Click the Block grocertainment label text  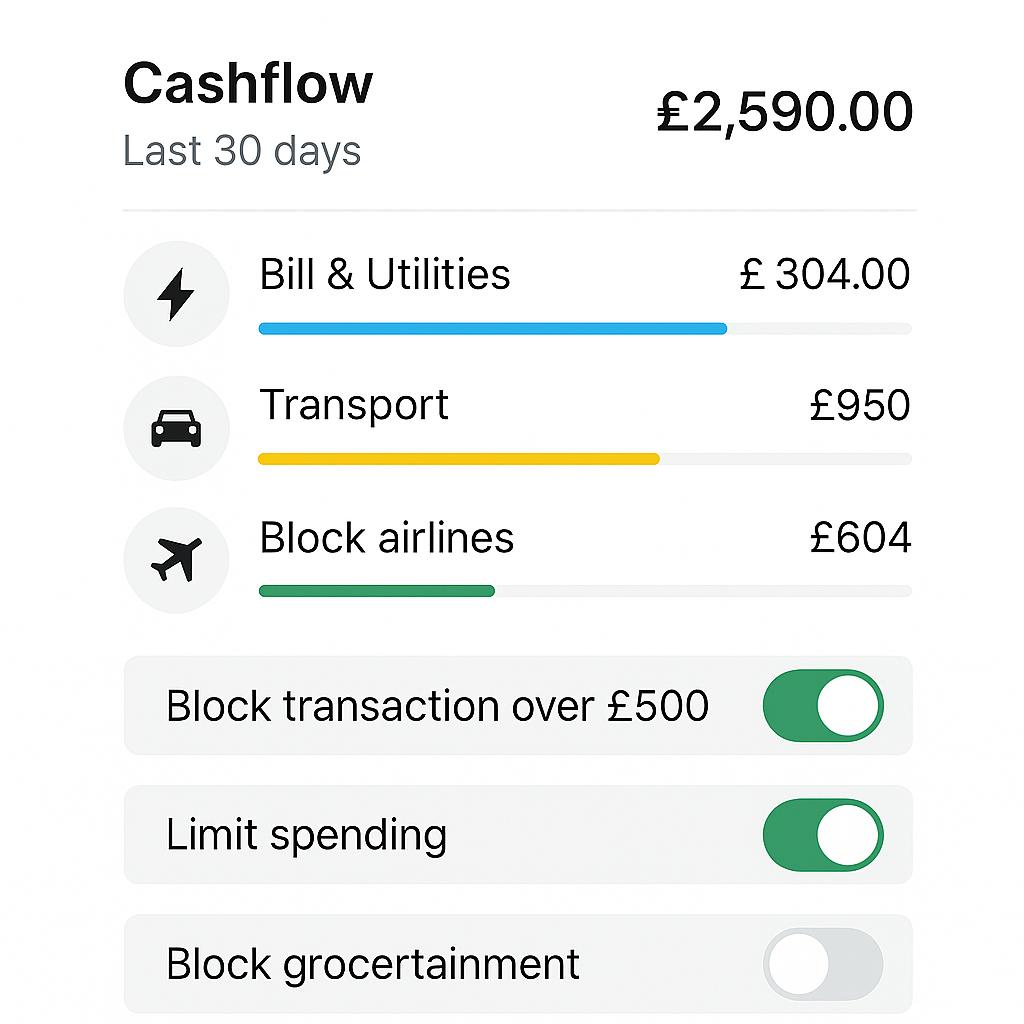tap(372, 964)
